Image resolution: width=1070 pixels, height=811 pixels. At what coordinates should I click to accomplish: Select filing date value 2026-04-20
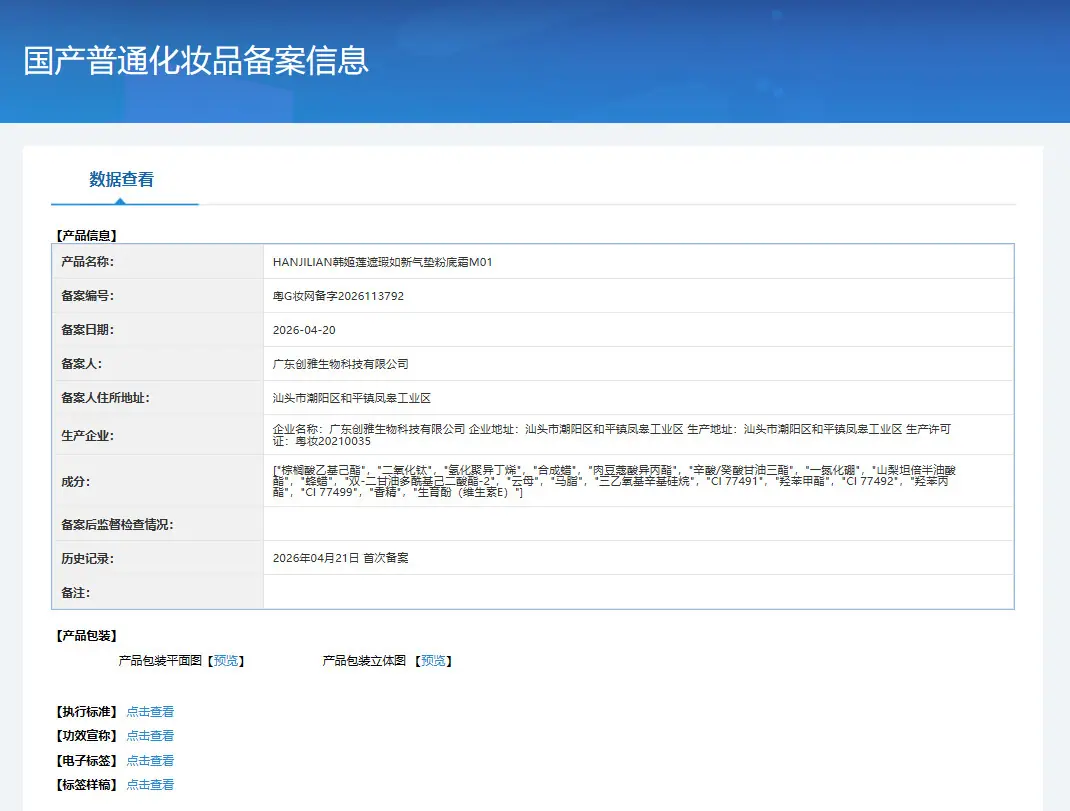click(304, 330)
